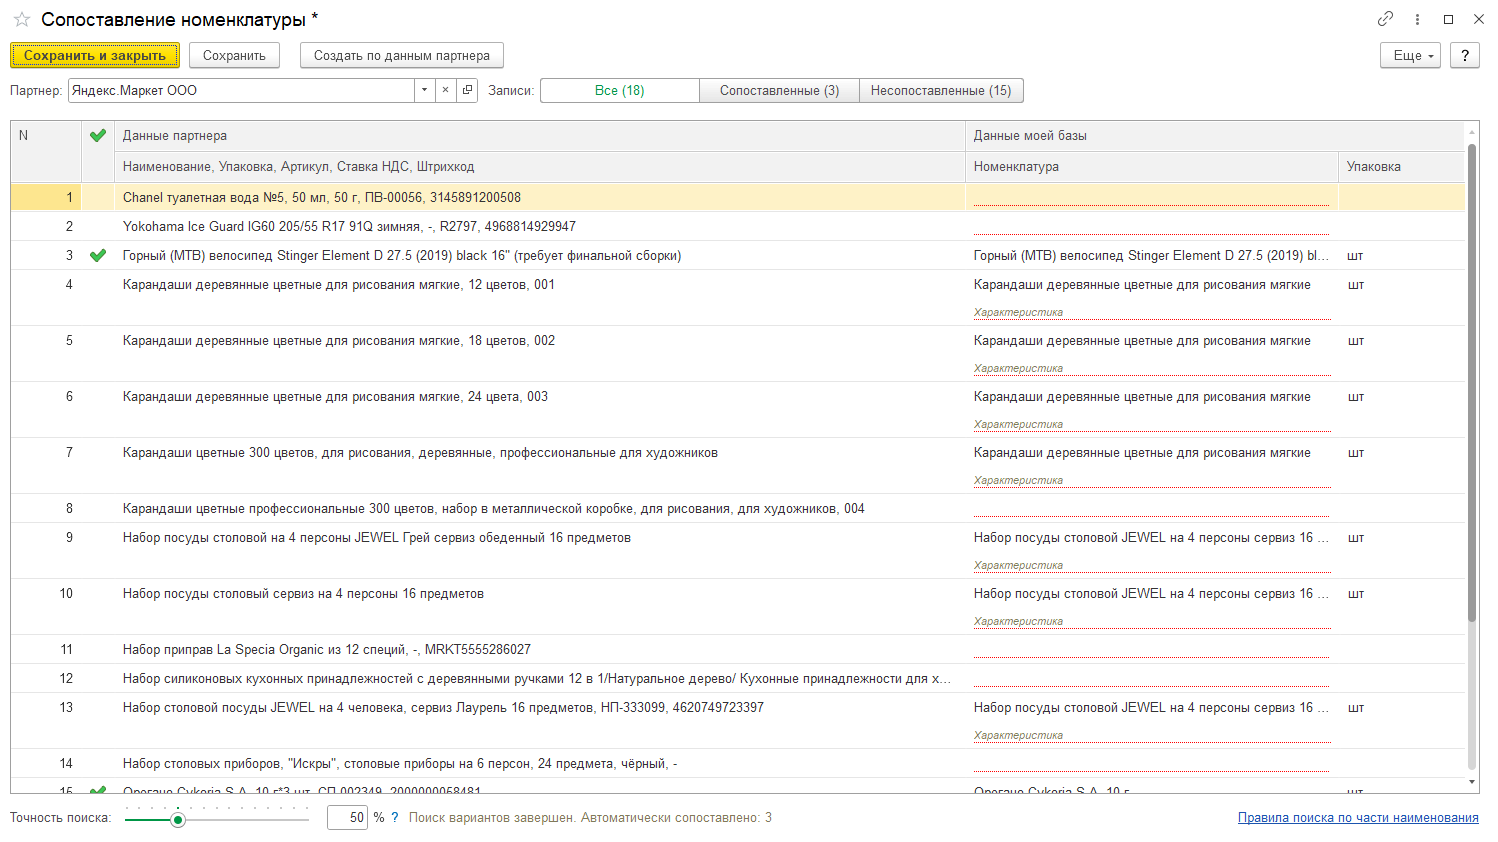Open the three-dot window options menu

click(1417, 19)
